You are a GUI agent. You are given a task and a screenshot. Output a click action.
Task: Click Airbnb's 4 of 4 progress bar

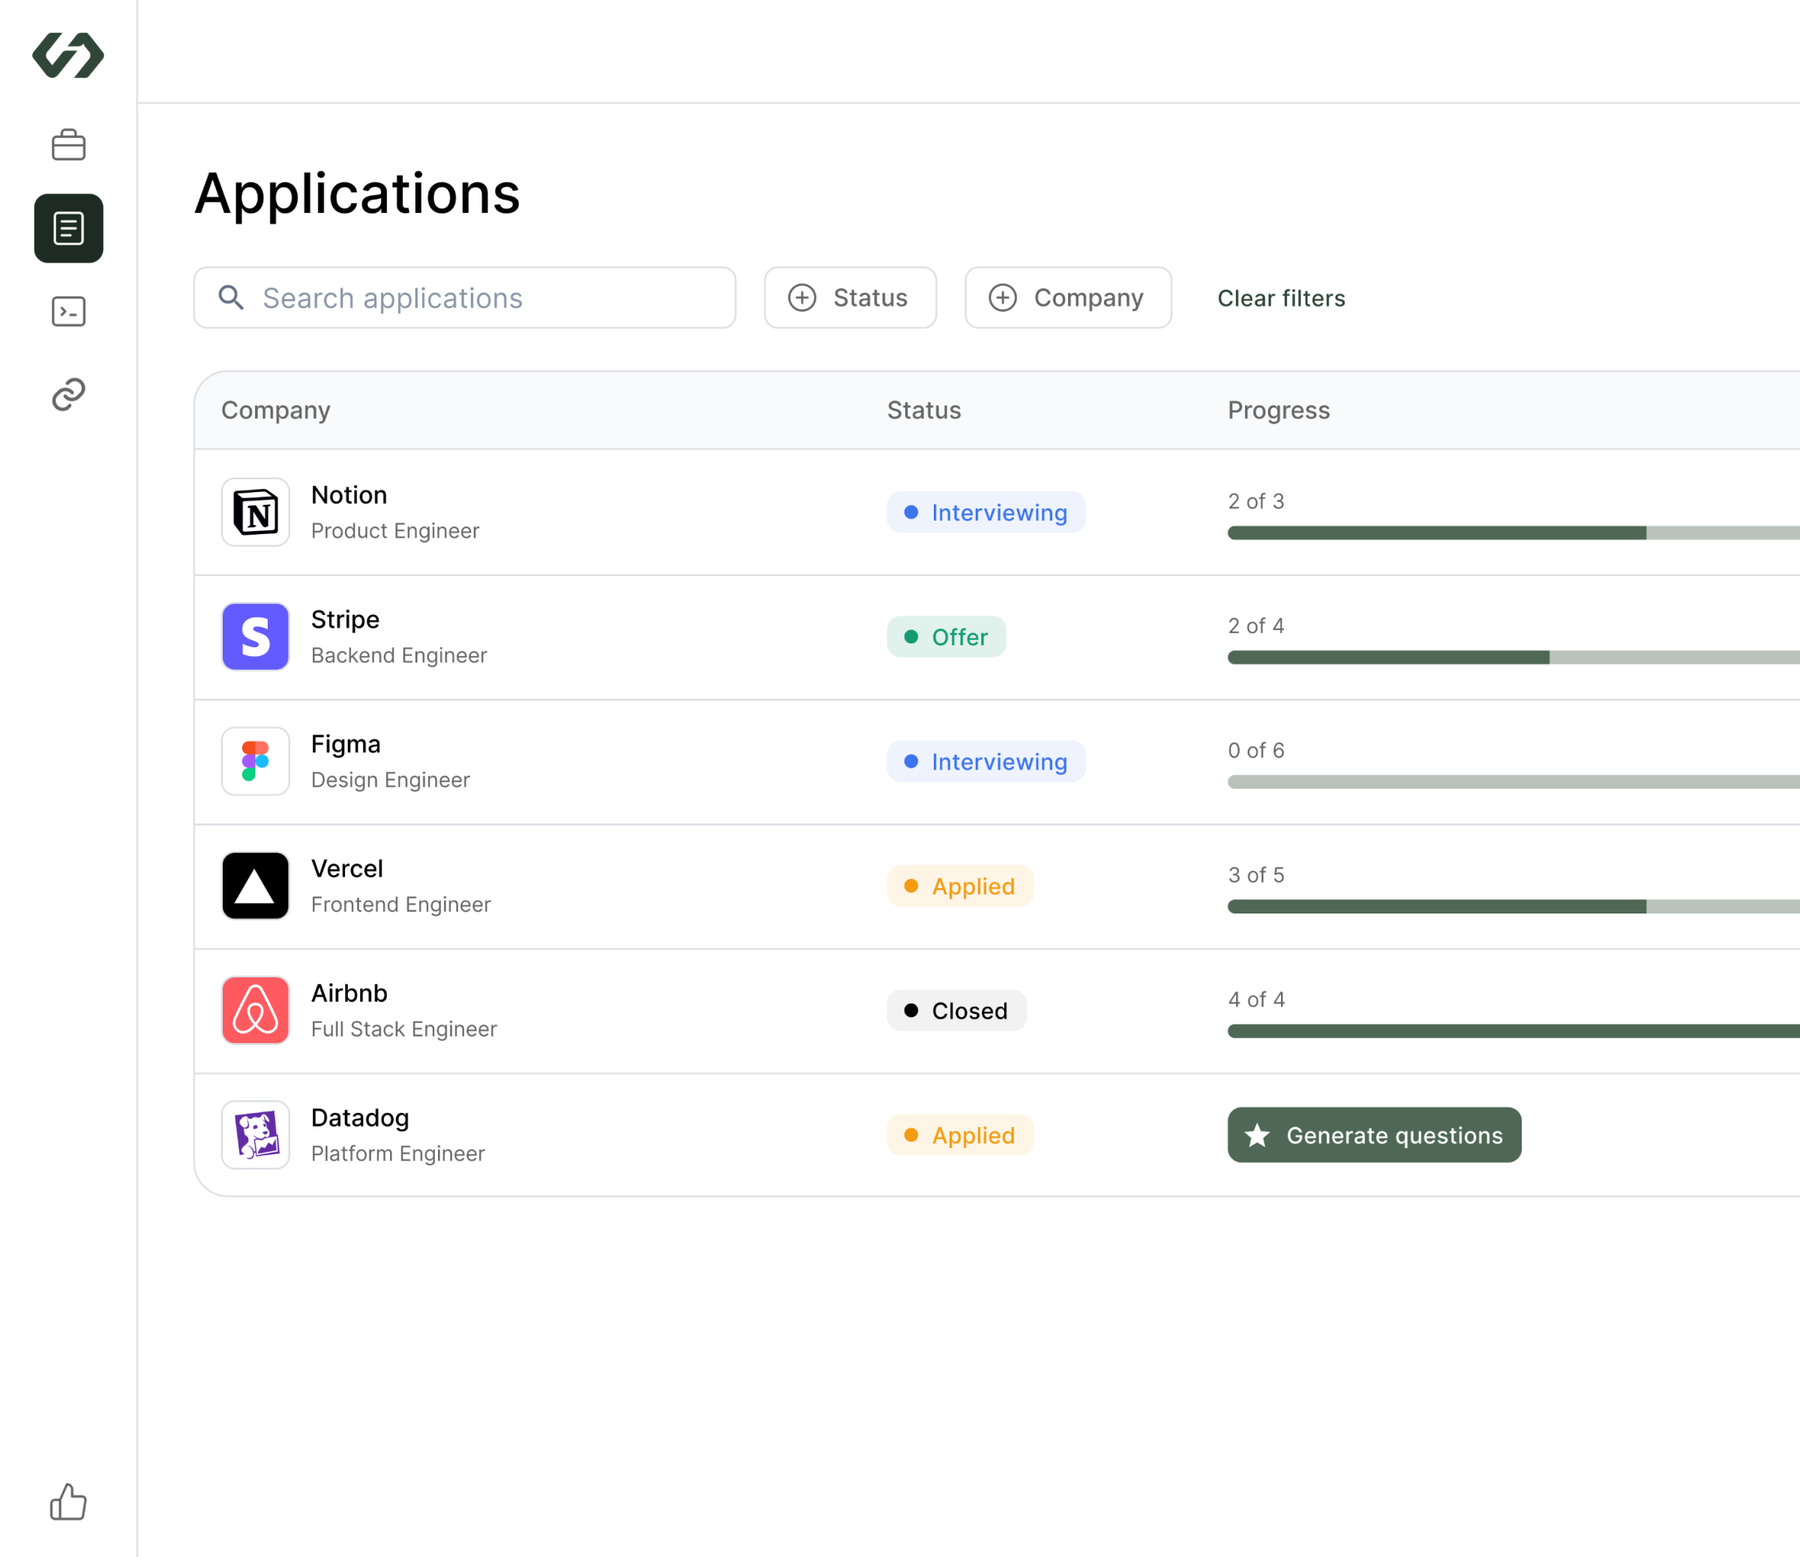(1514, 1031)
